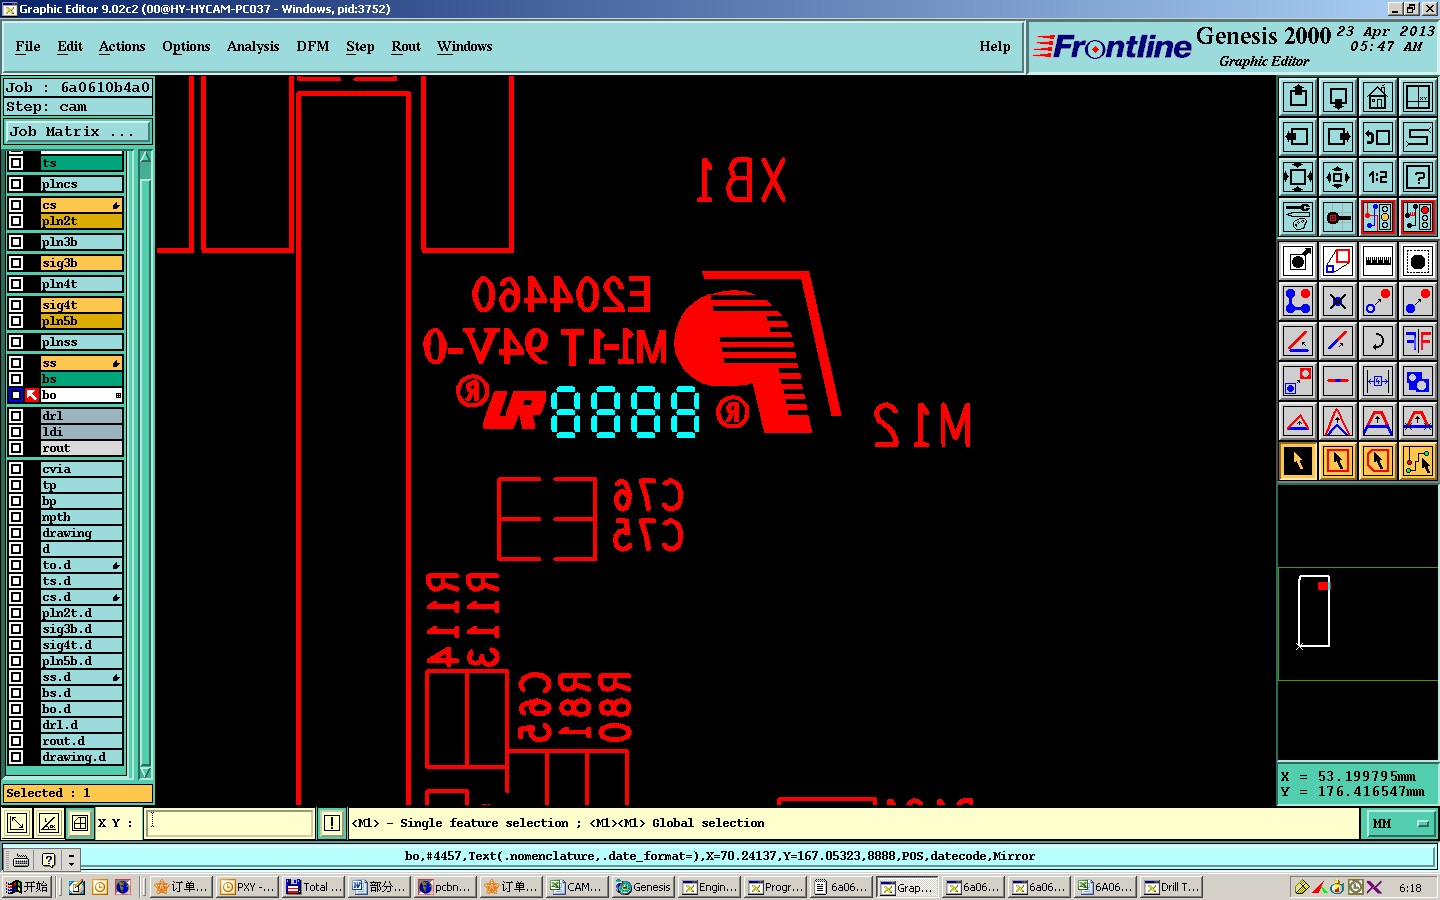Open the Analysis menu
Image resolution: width=1440 pixels, height=900 pixels.
coord(253,47)
